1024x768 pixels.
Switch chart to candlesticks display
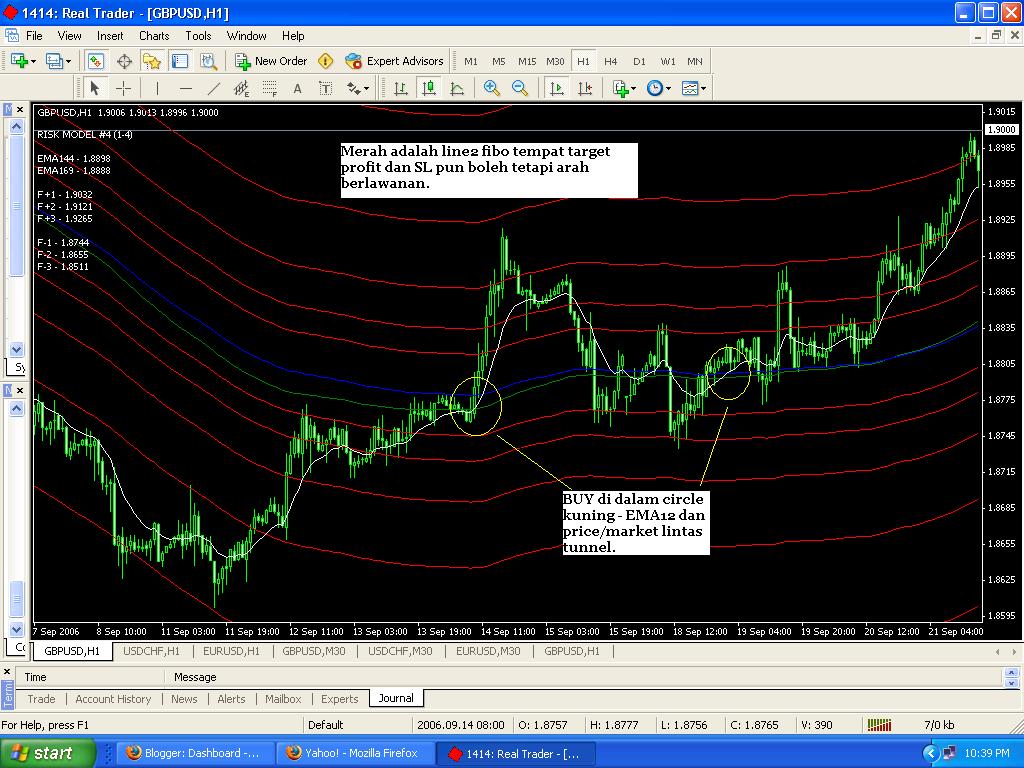point(429,88)
